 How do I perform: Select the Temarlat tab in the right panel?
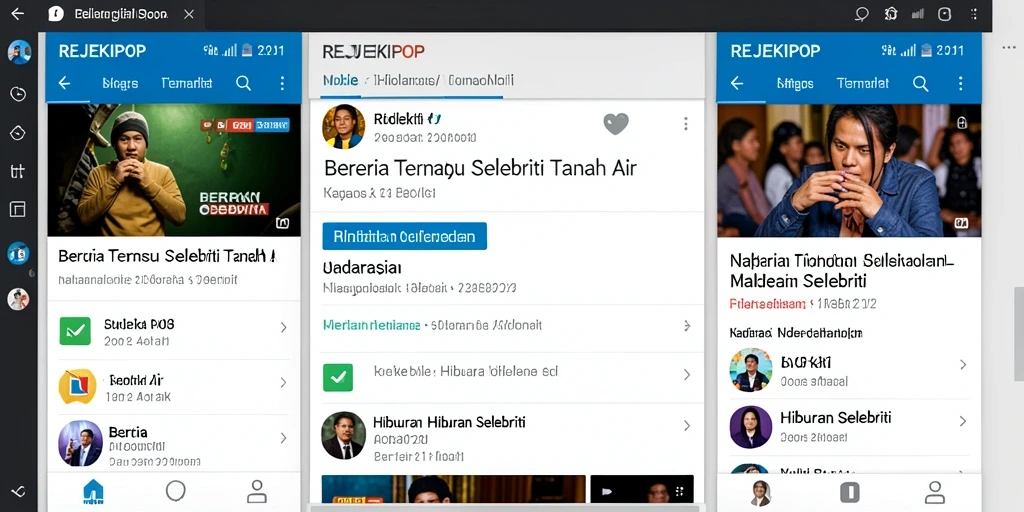[863, 84]
